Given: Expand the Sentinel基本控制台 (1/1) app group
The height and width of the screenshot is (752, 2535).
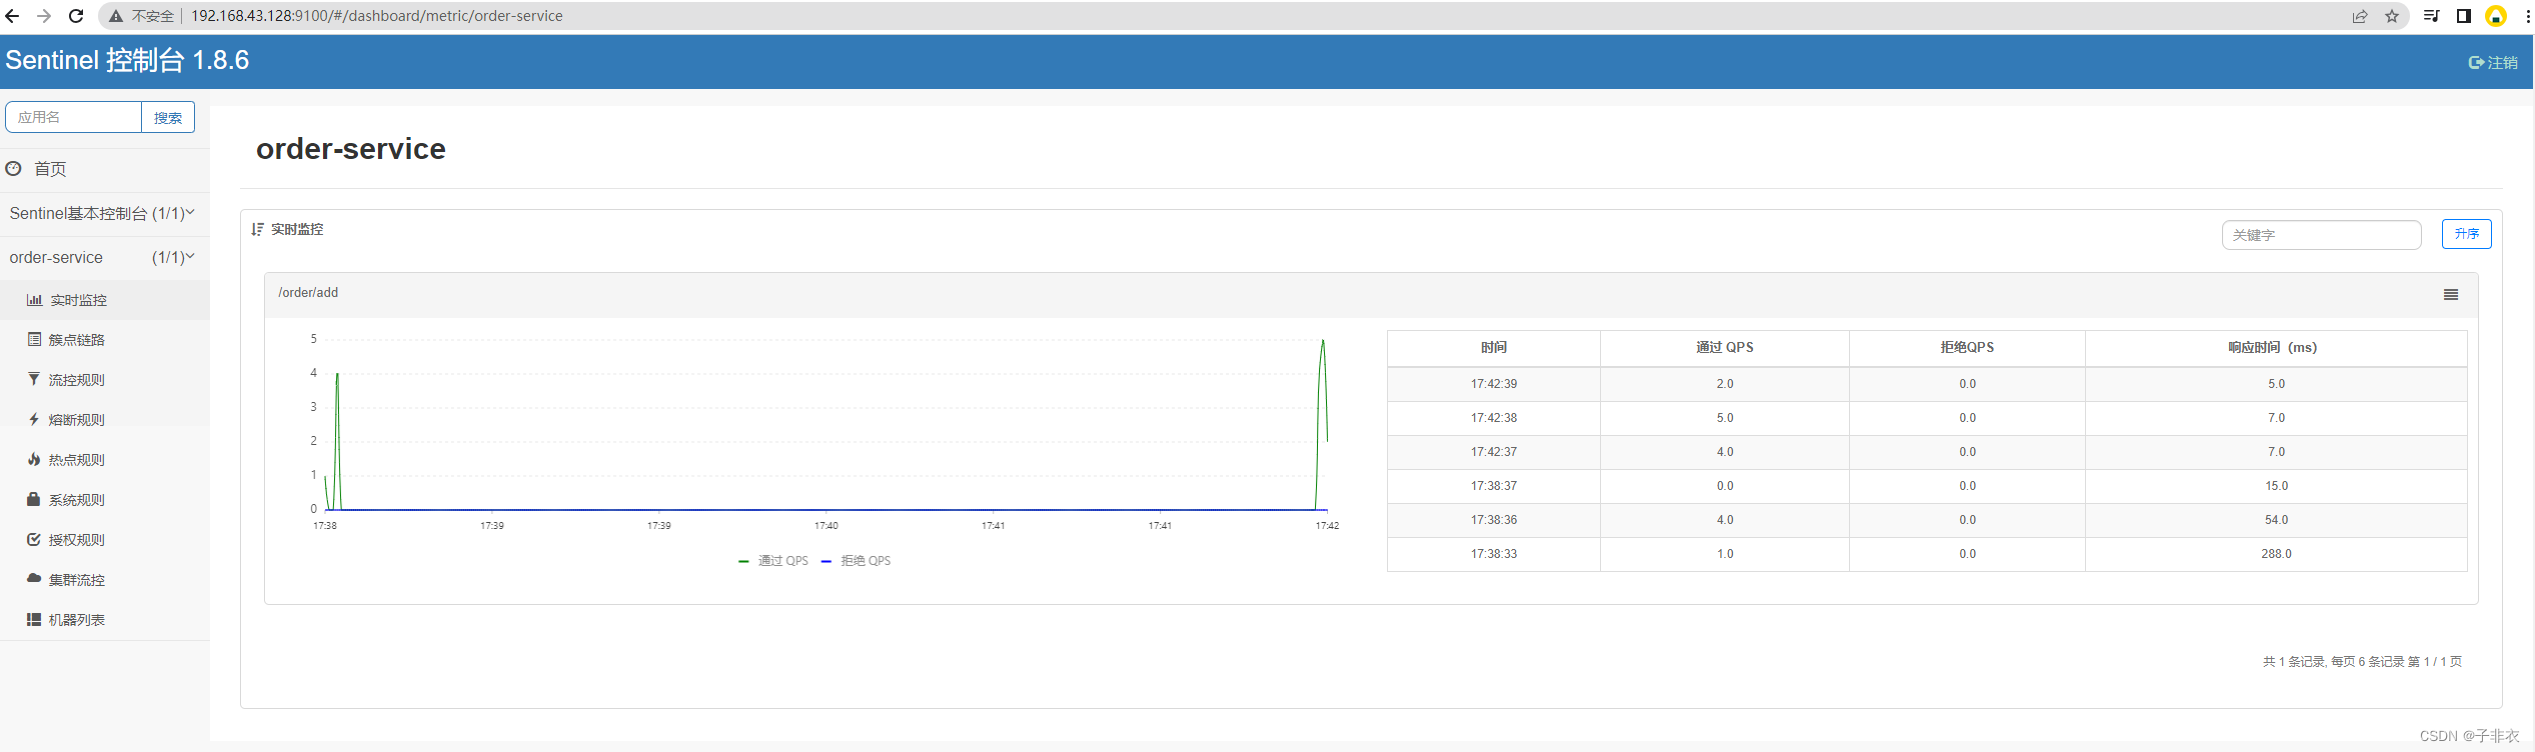Looking at the screenshot, I should 104,213.
